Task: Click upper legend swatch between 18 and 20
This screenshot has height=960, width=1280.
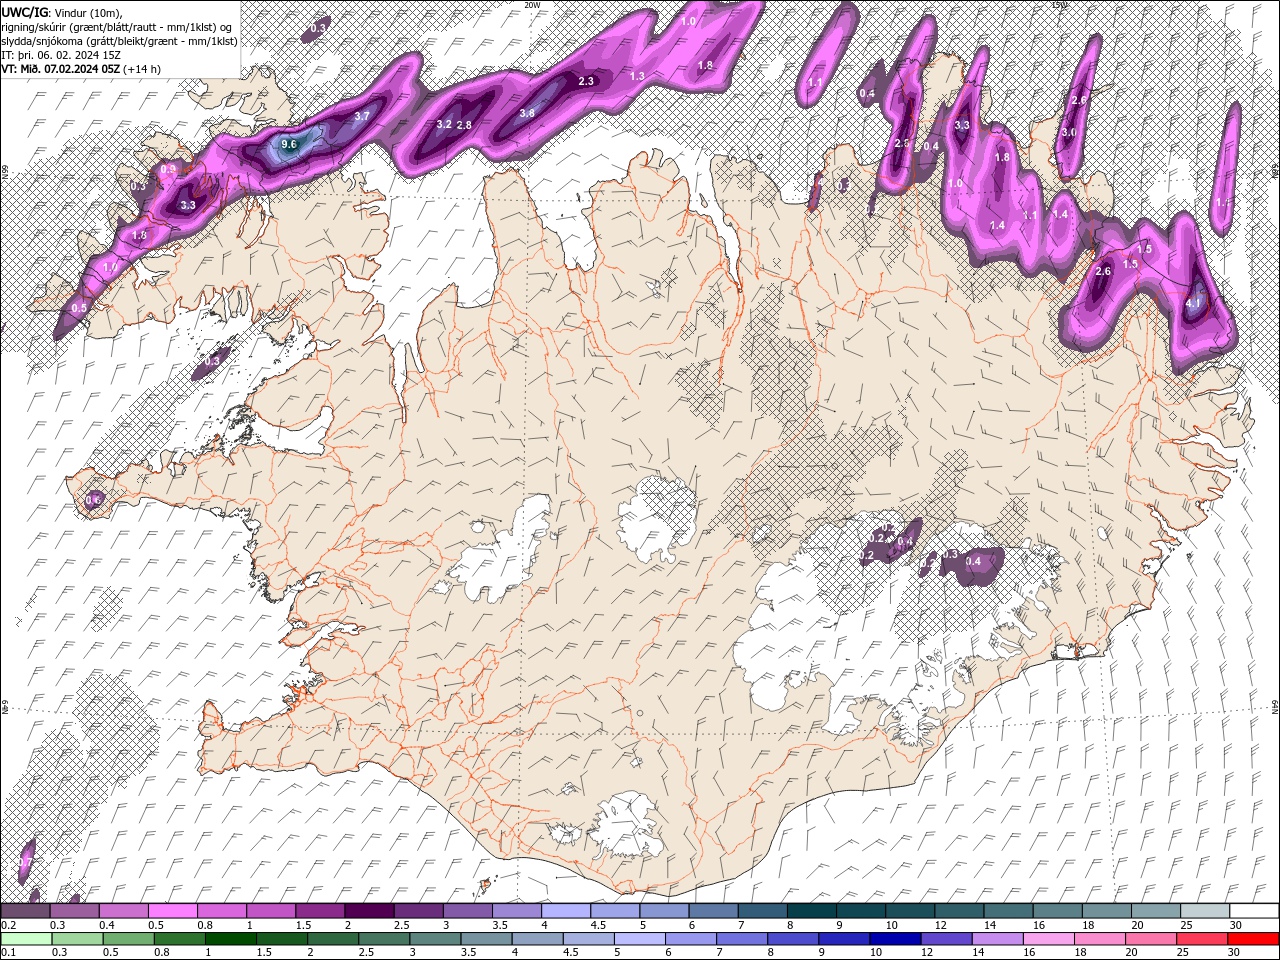Action: coord(1106,911)
